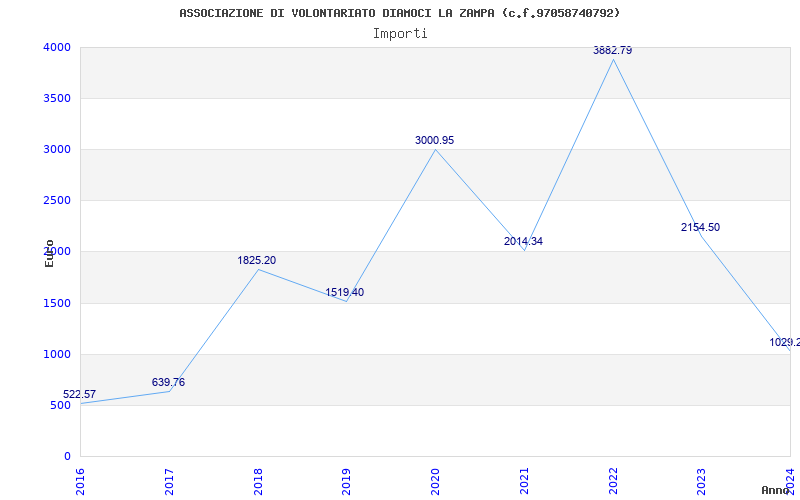Viewport: 800px width, 500px height.
Task: Click x-axis year 2022
Action: [613, 481]
